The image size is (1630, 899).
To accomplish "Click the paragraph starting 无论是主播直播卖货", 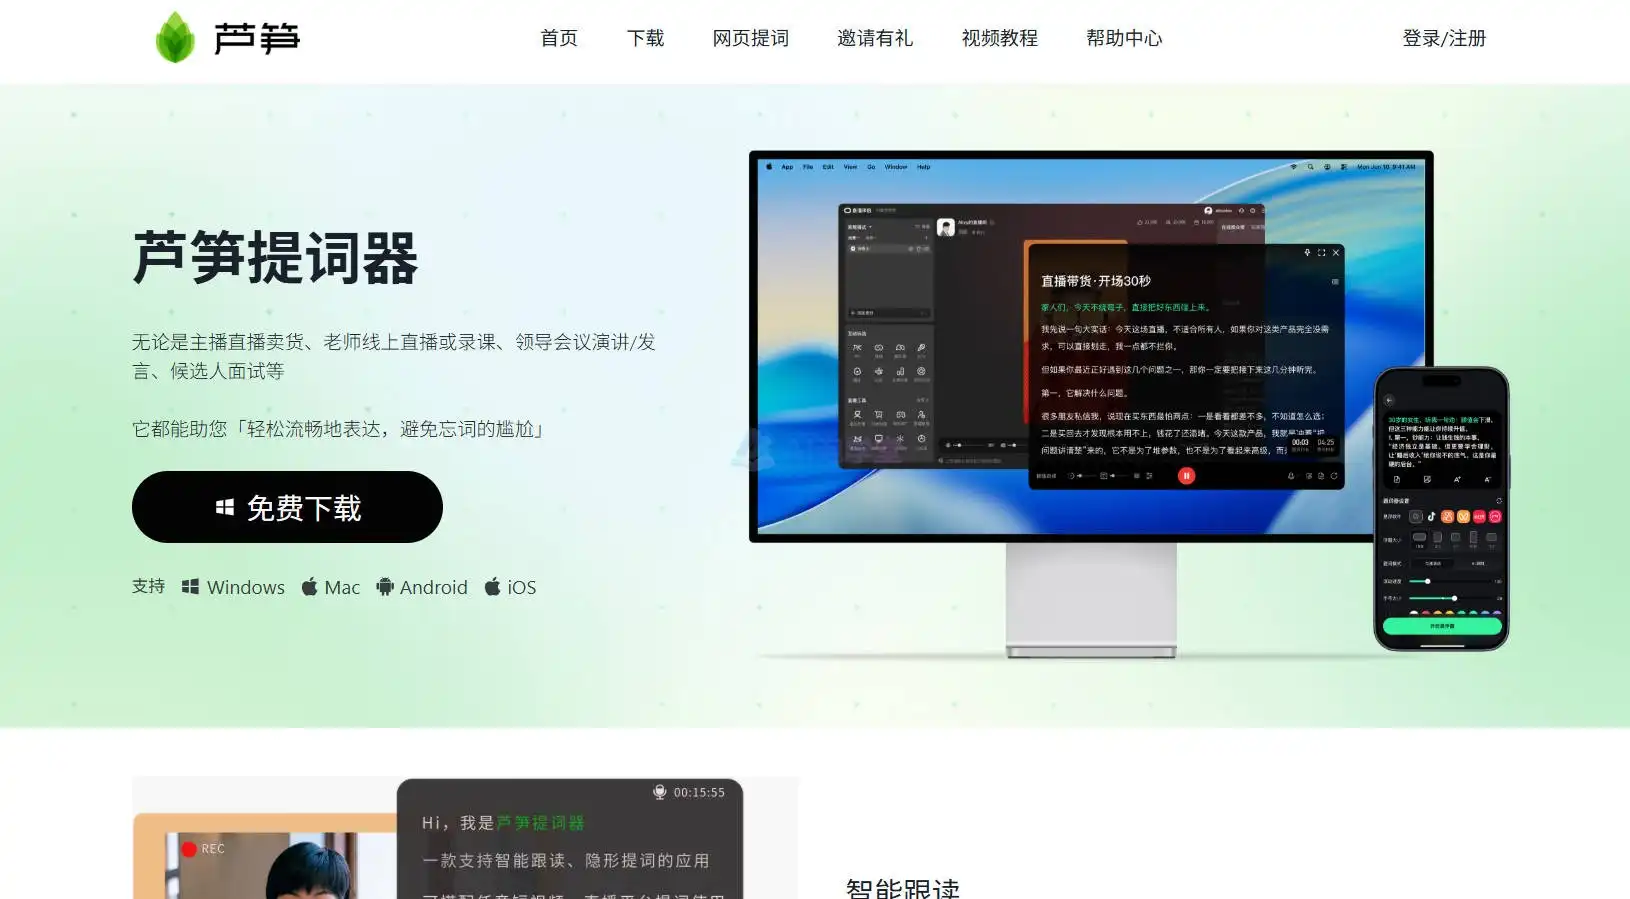I will (x=394, y=356).
